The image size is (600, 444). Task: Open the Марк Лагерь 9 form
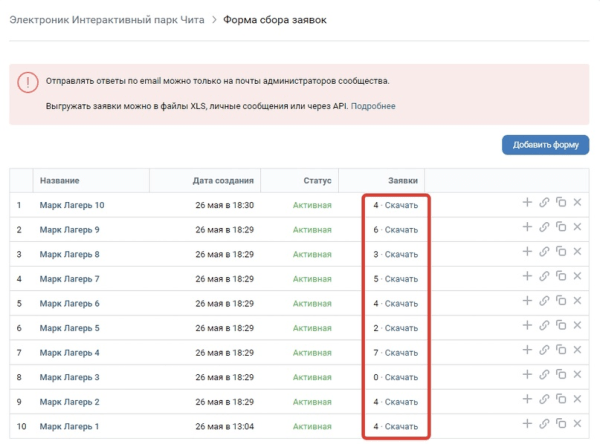tap(70, 229)
